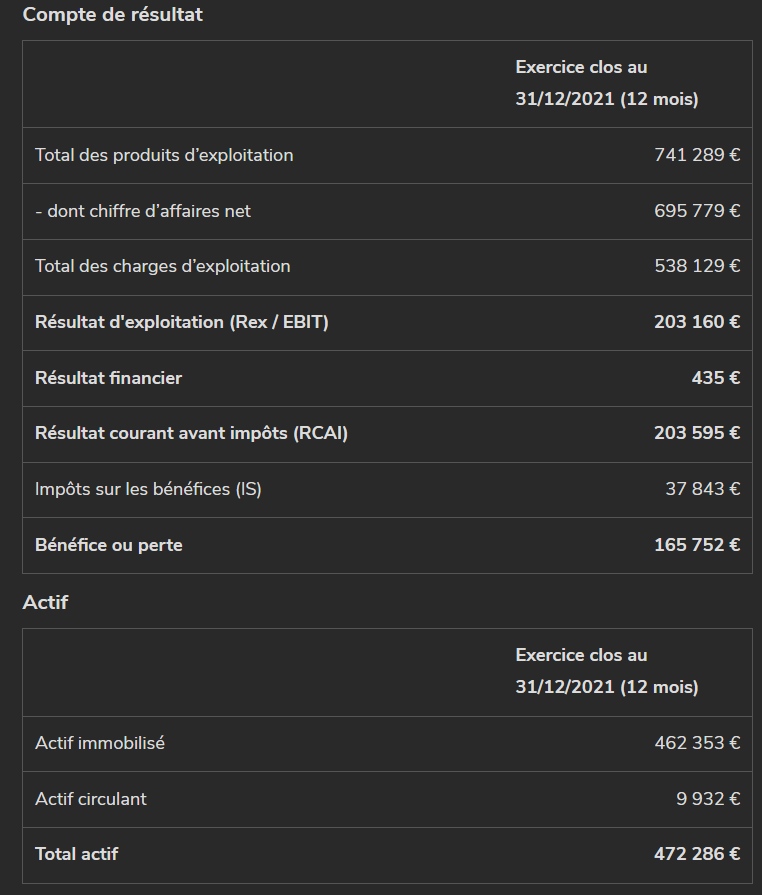Select the 'Bénéfice ou perte' row label
The width and height of the screenshot is (762, 895).
point(108,545)
